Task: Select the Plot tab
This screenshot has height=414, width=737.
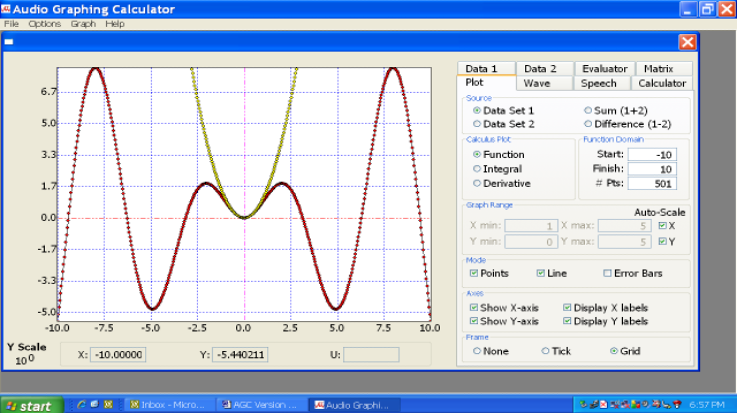Action: tap(486, 83)
